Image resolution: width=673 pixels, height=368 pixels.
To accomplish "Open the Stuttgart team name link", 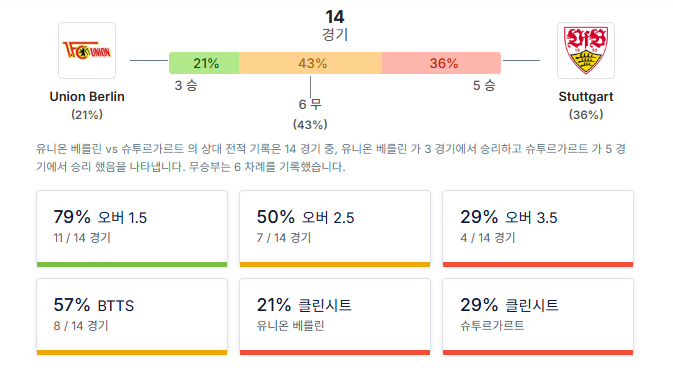I will (586, 97).
